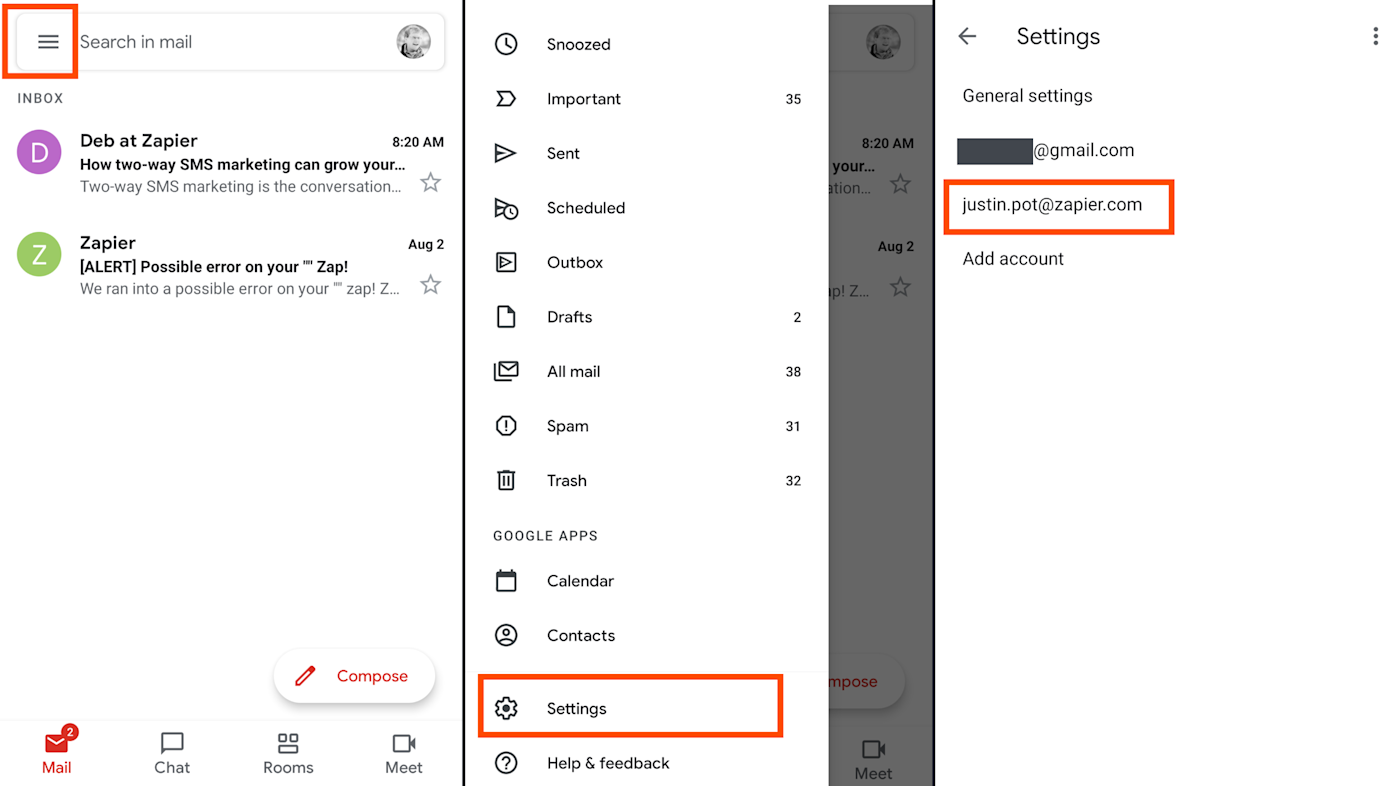The height and width of the screenshot is (786, 1400).
Task: Star the Deb at Zapier email
Action: click(x=430, y=182)
